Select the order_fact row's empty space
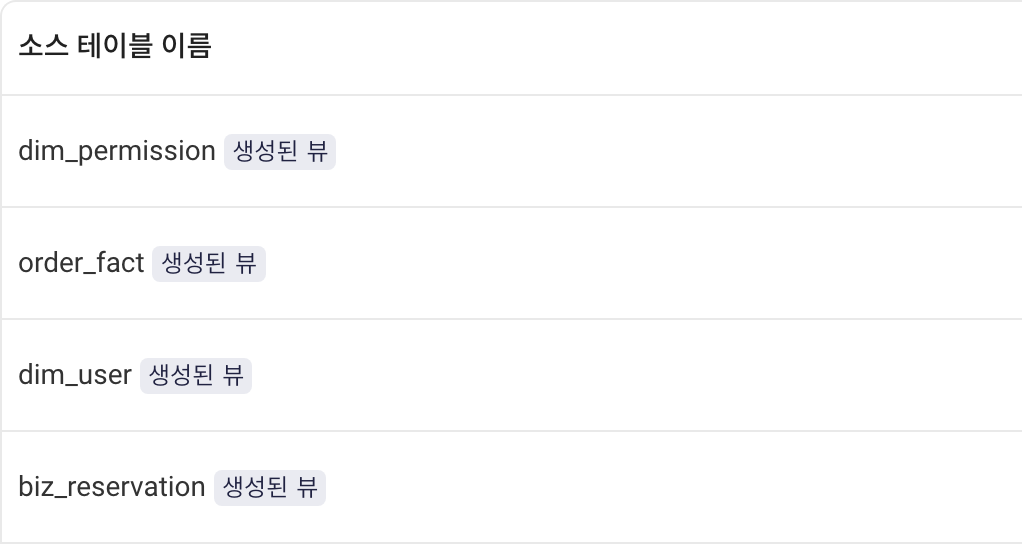Screen dimensions: 1022x544 (x=644, y=263)
